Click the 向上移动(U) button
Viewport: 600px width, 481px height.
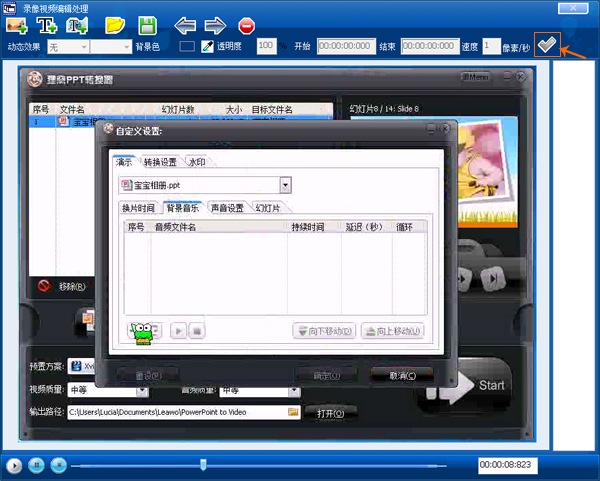[x=393, y=331]
